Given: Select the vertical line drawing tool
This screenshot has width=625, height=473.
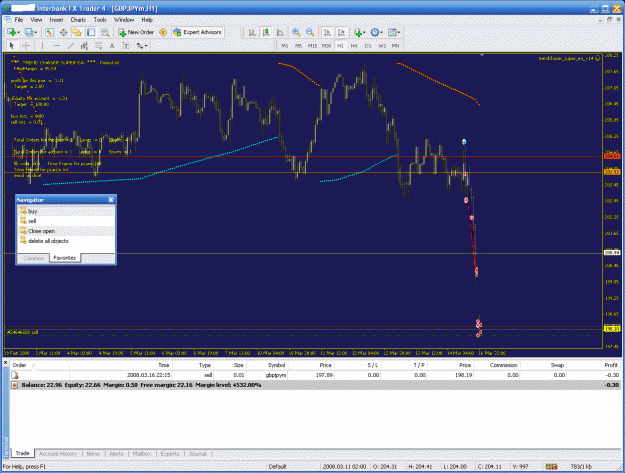Looking at the screenshot, I should [42, 46].
